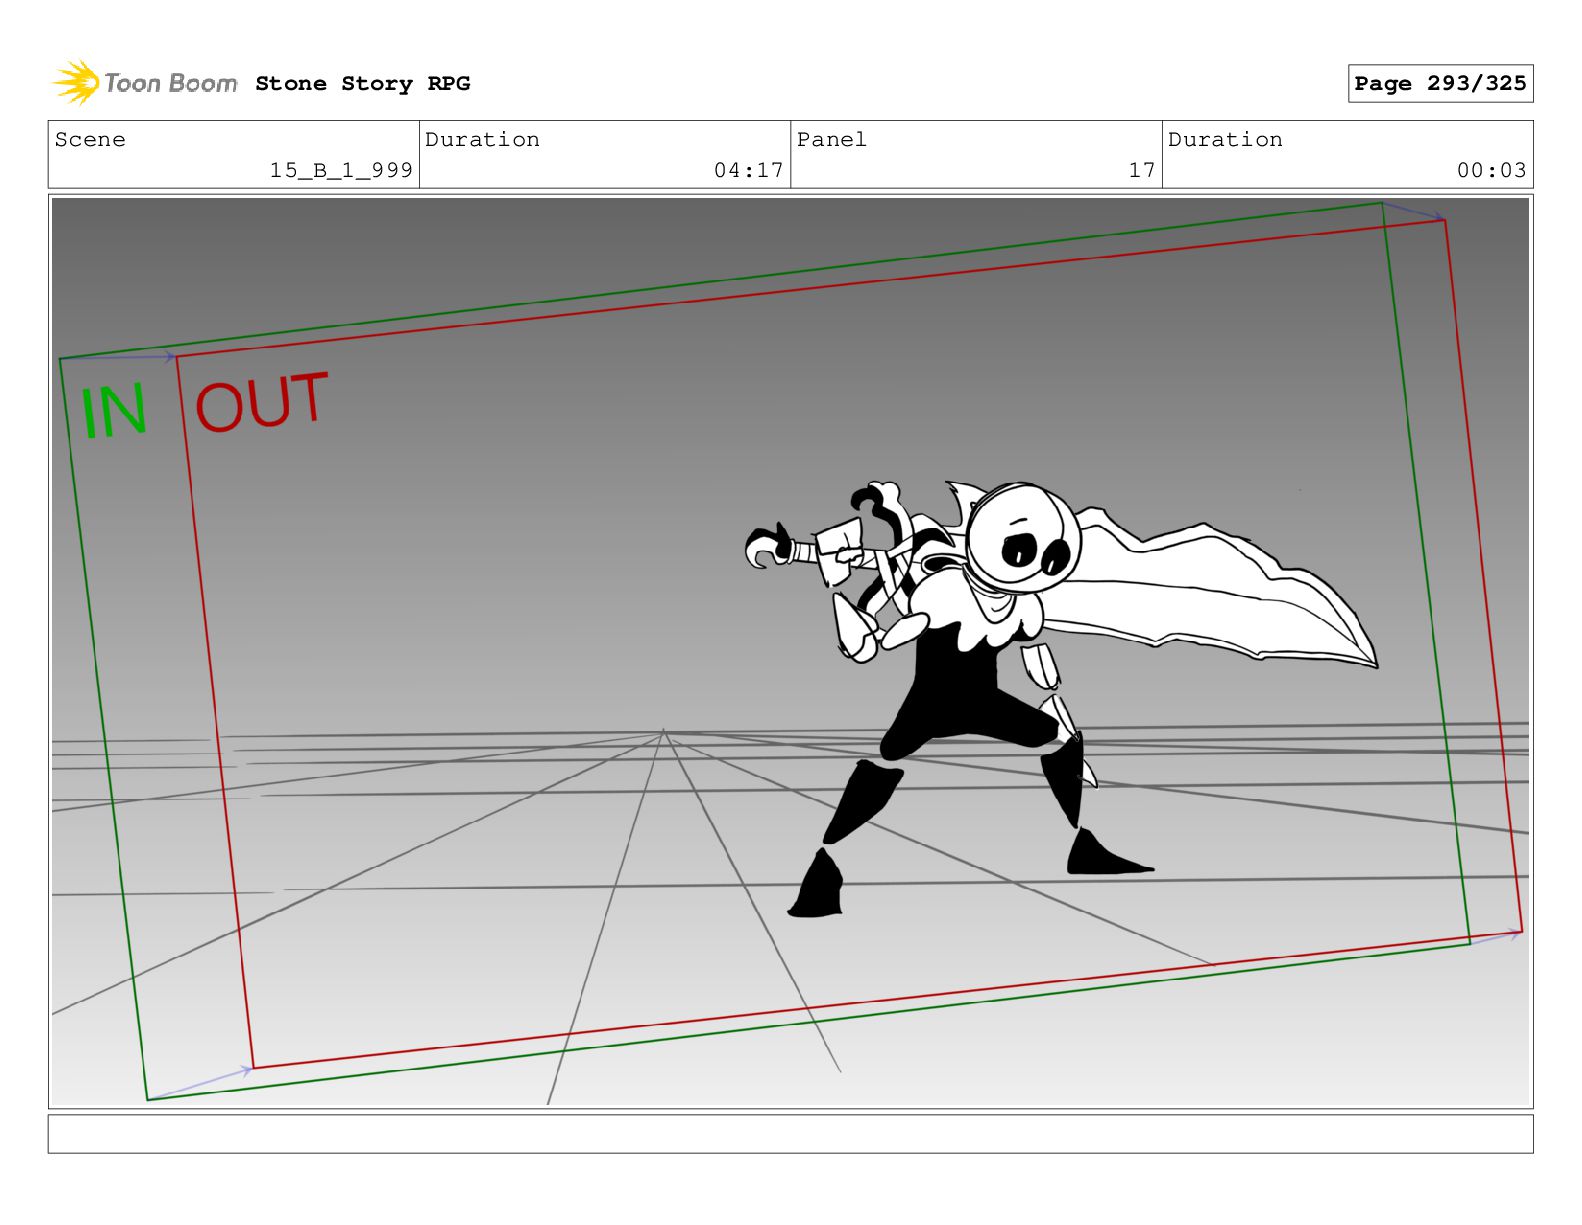This screenshot has height=1225, width=1582.
Task: Click the Scene header label
Action: tap(90, 140)
